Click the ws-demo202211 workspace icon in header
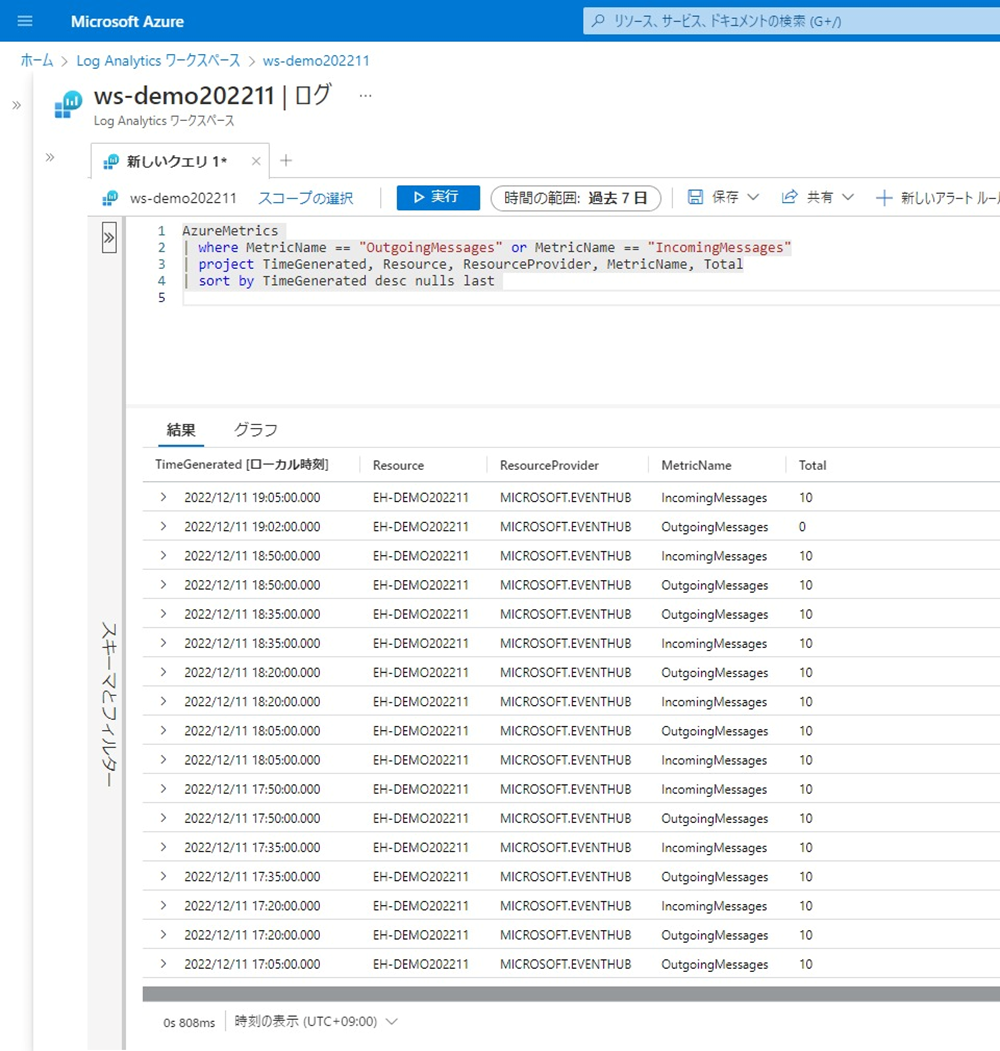Screen dimensions: 1000x1051 (x=68, y=105)
